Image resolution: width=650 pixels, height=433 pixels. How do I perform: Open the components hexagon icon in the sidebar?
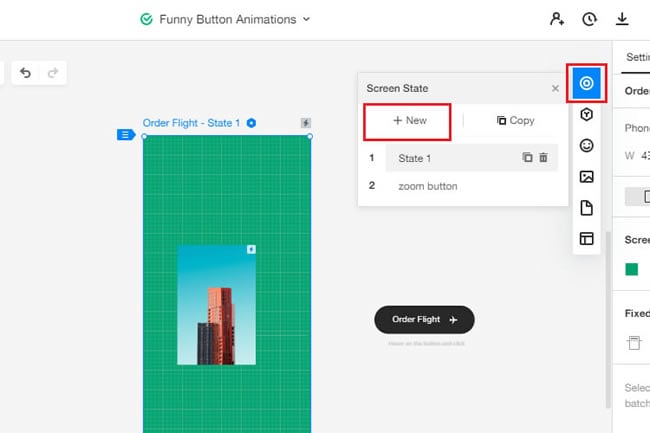(x=586, y=114)
